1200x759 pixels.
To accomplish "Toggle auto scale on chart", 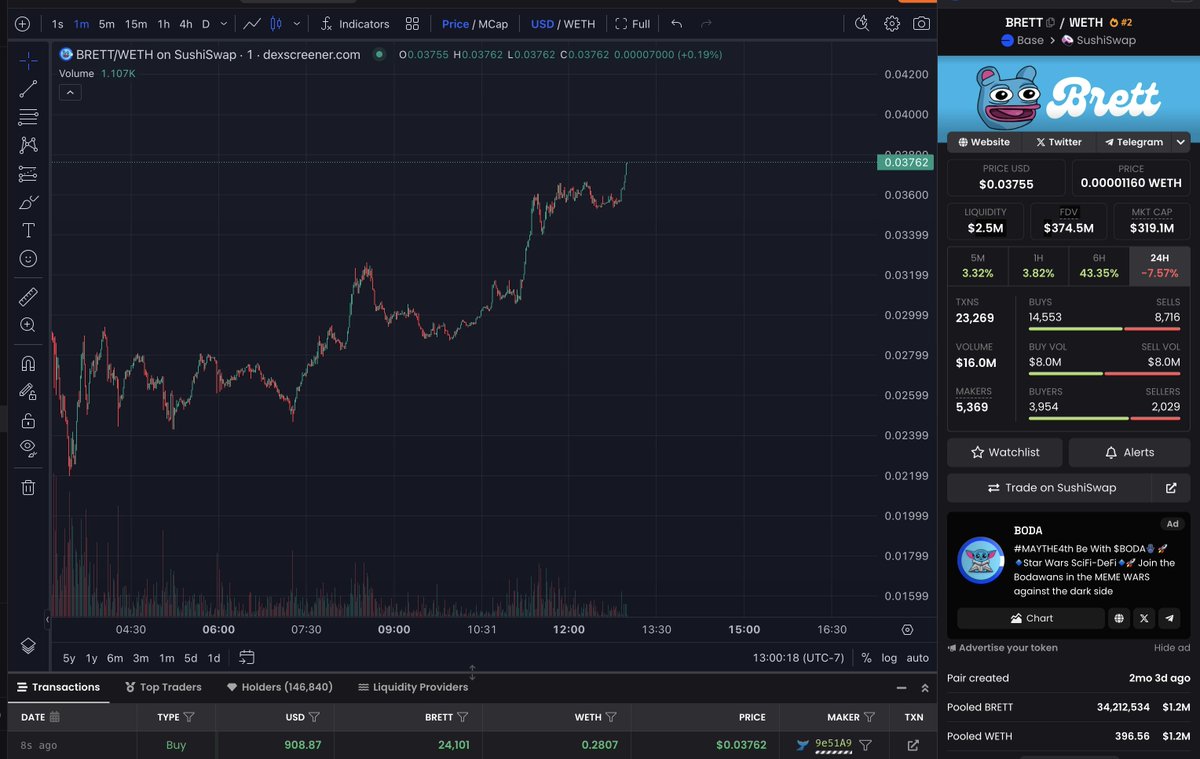I will (x=917, y=658).
